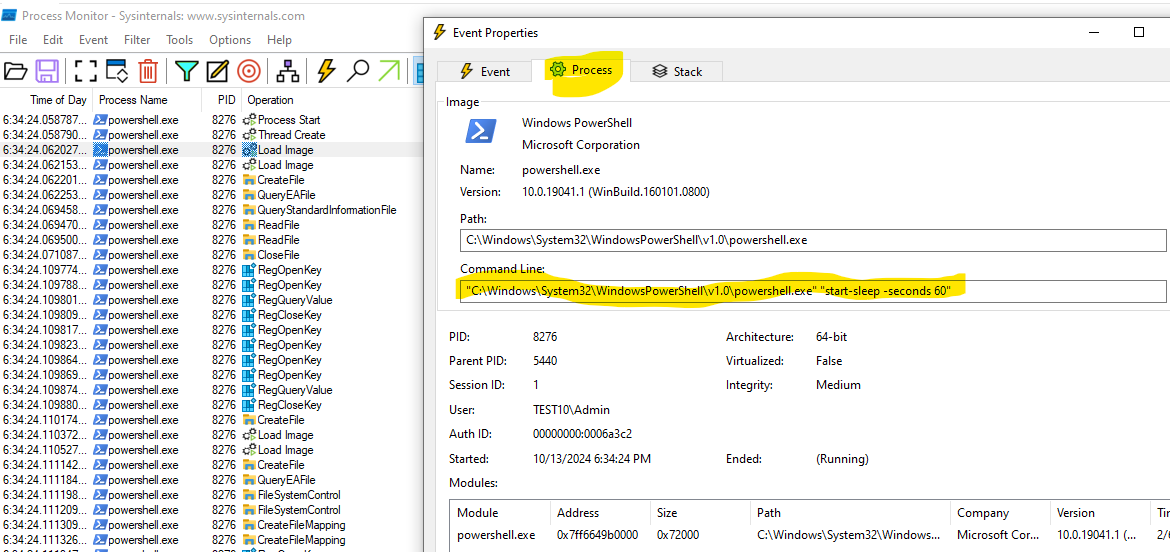Open the Tools menu
This screenshot has width=1170, height=552.
pos(180,40)
